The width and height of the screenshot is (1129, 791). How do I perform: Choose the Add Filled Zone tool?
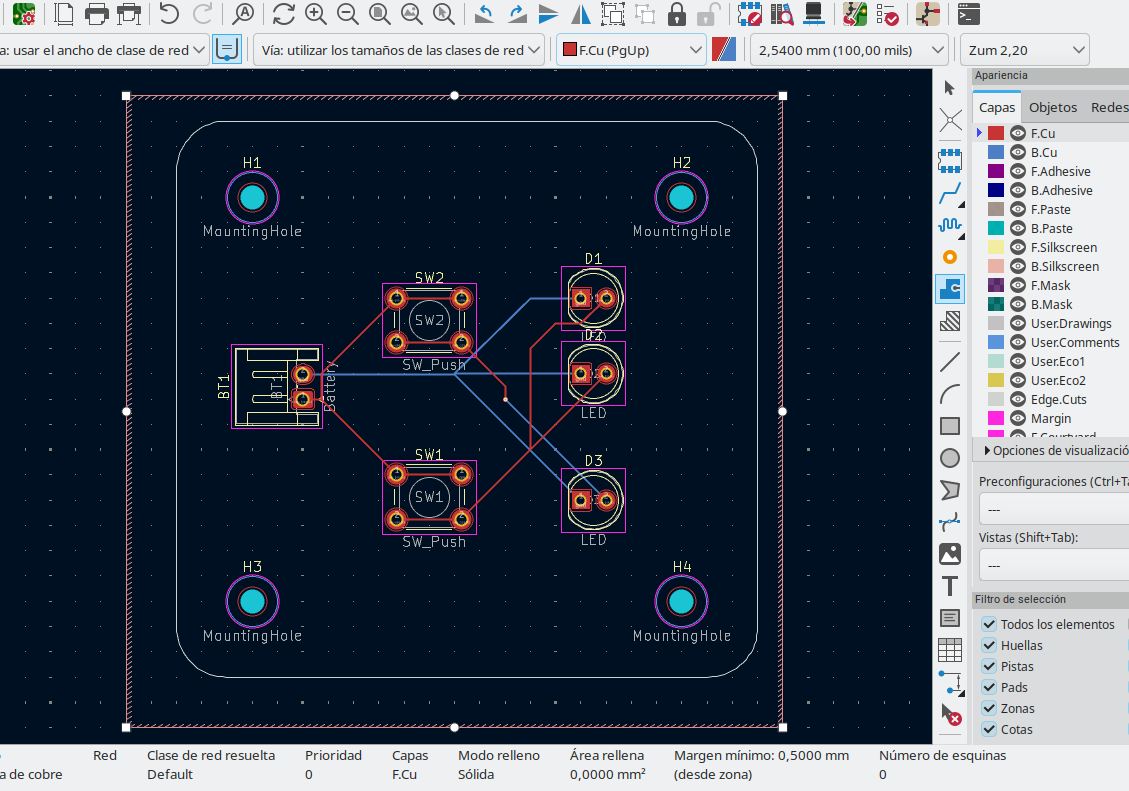950,289
